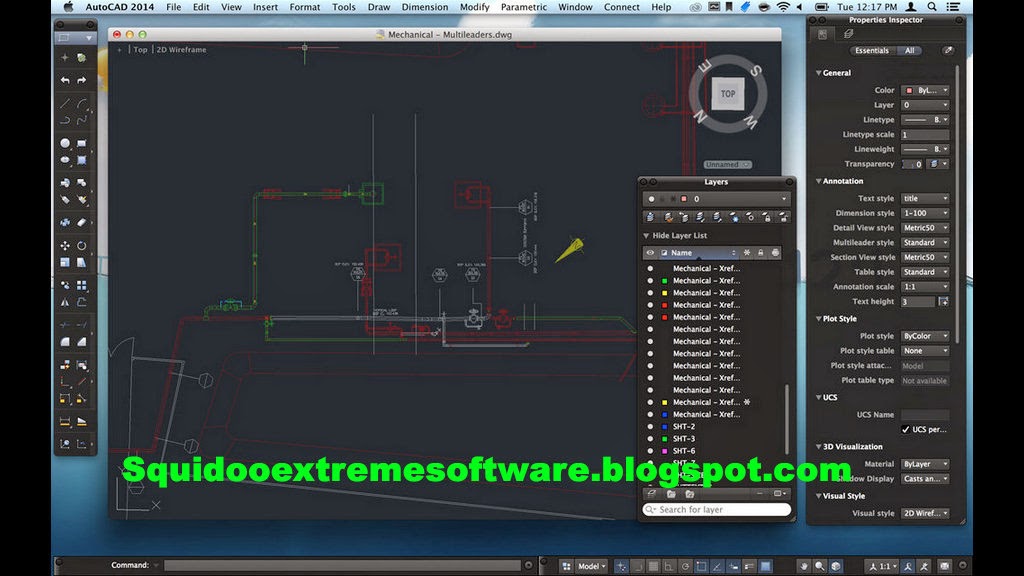Image resolution: width=1024 pixels, height=576 pixels.
Task: Click the Essentials button in Properties Inspector
Action: (872, 50)
